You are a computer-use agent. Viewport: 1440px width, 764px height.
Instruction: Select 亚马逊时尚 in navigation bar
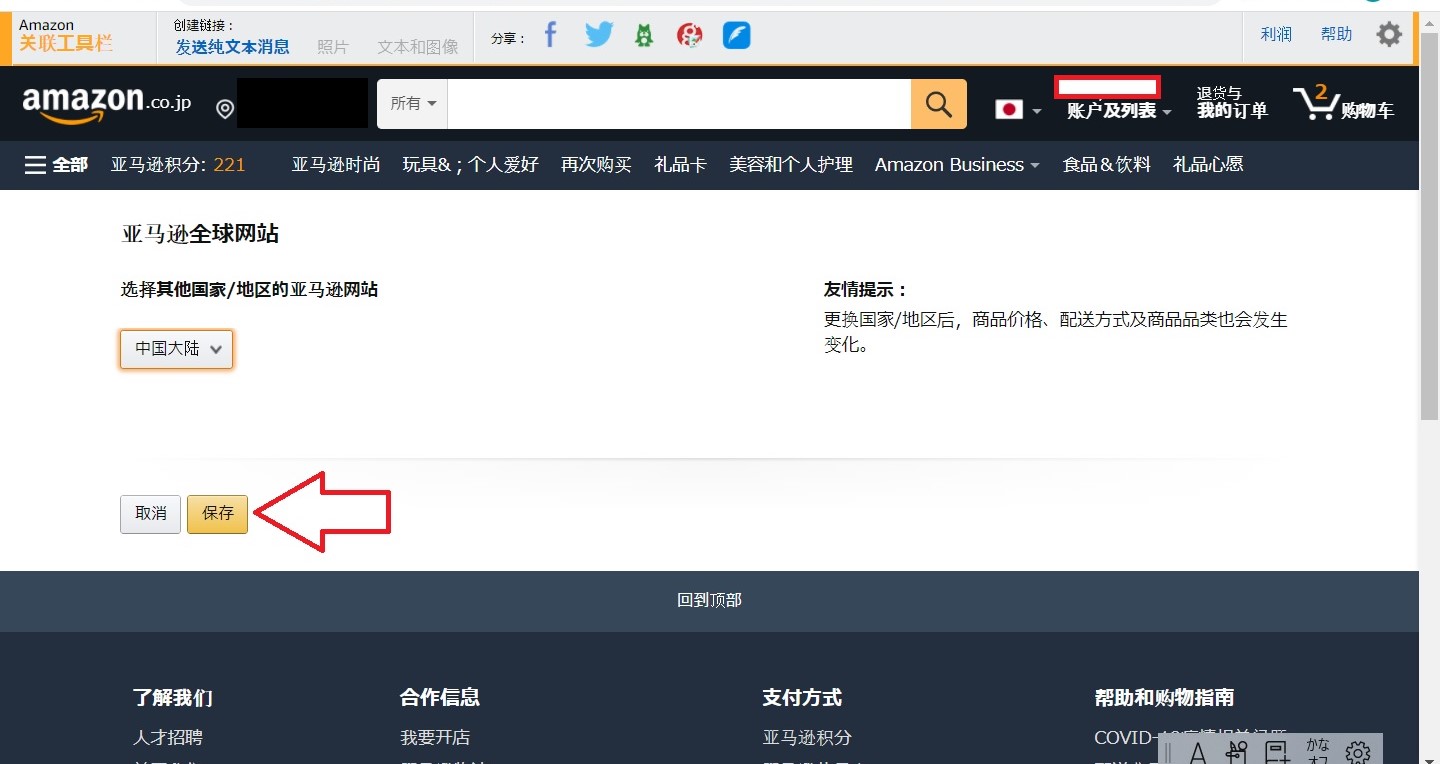[335, 165]
